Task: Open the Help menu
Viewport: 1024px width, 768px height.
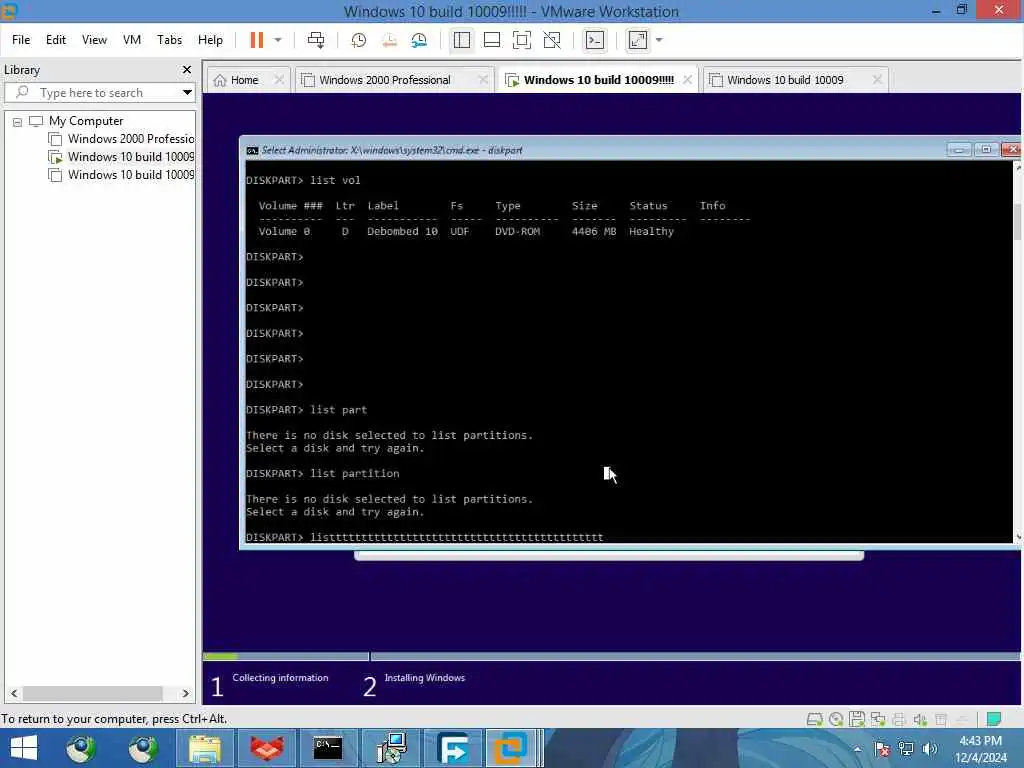Action: pyautogui.click(x=210, y=40)
